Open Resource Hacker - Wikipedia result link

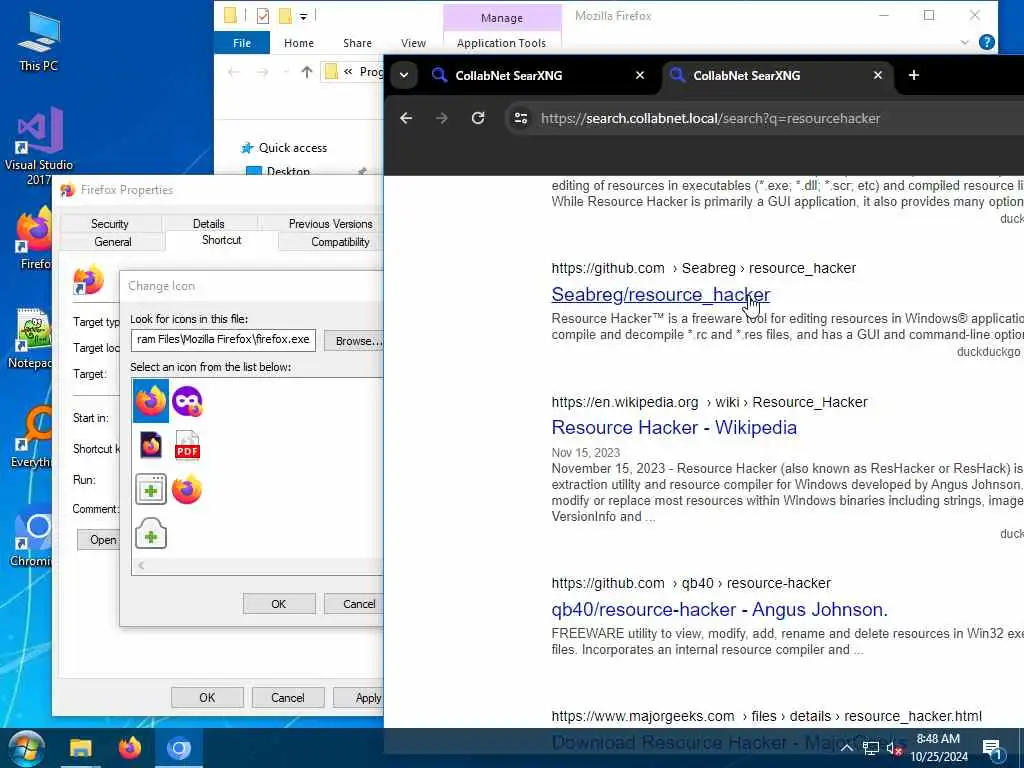[674, 427]
